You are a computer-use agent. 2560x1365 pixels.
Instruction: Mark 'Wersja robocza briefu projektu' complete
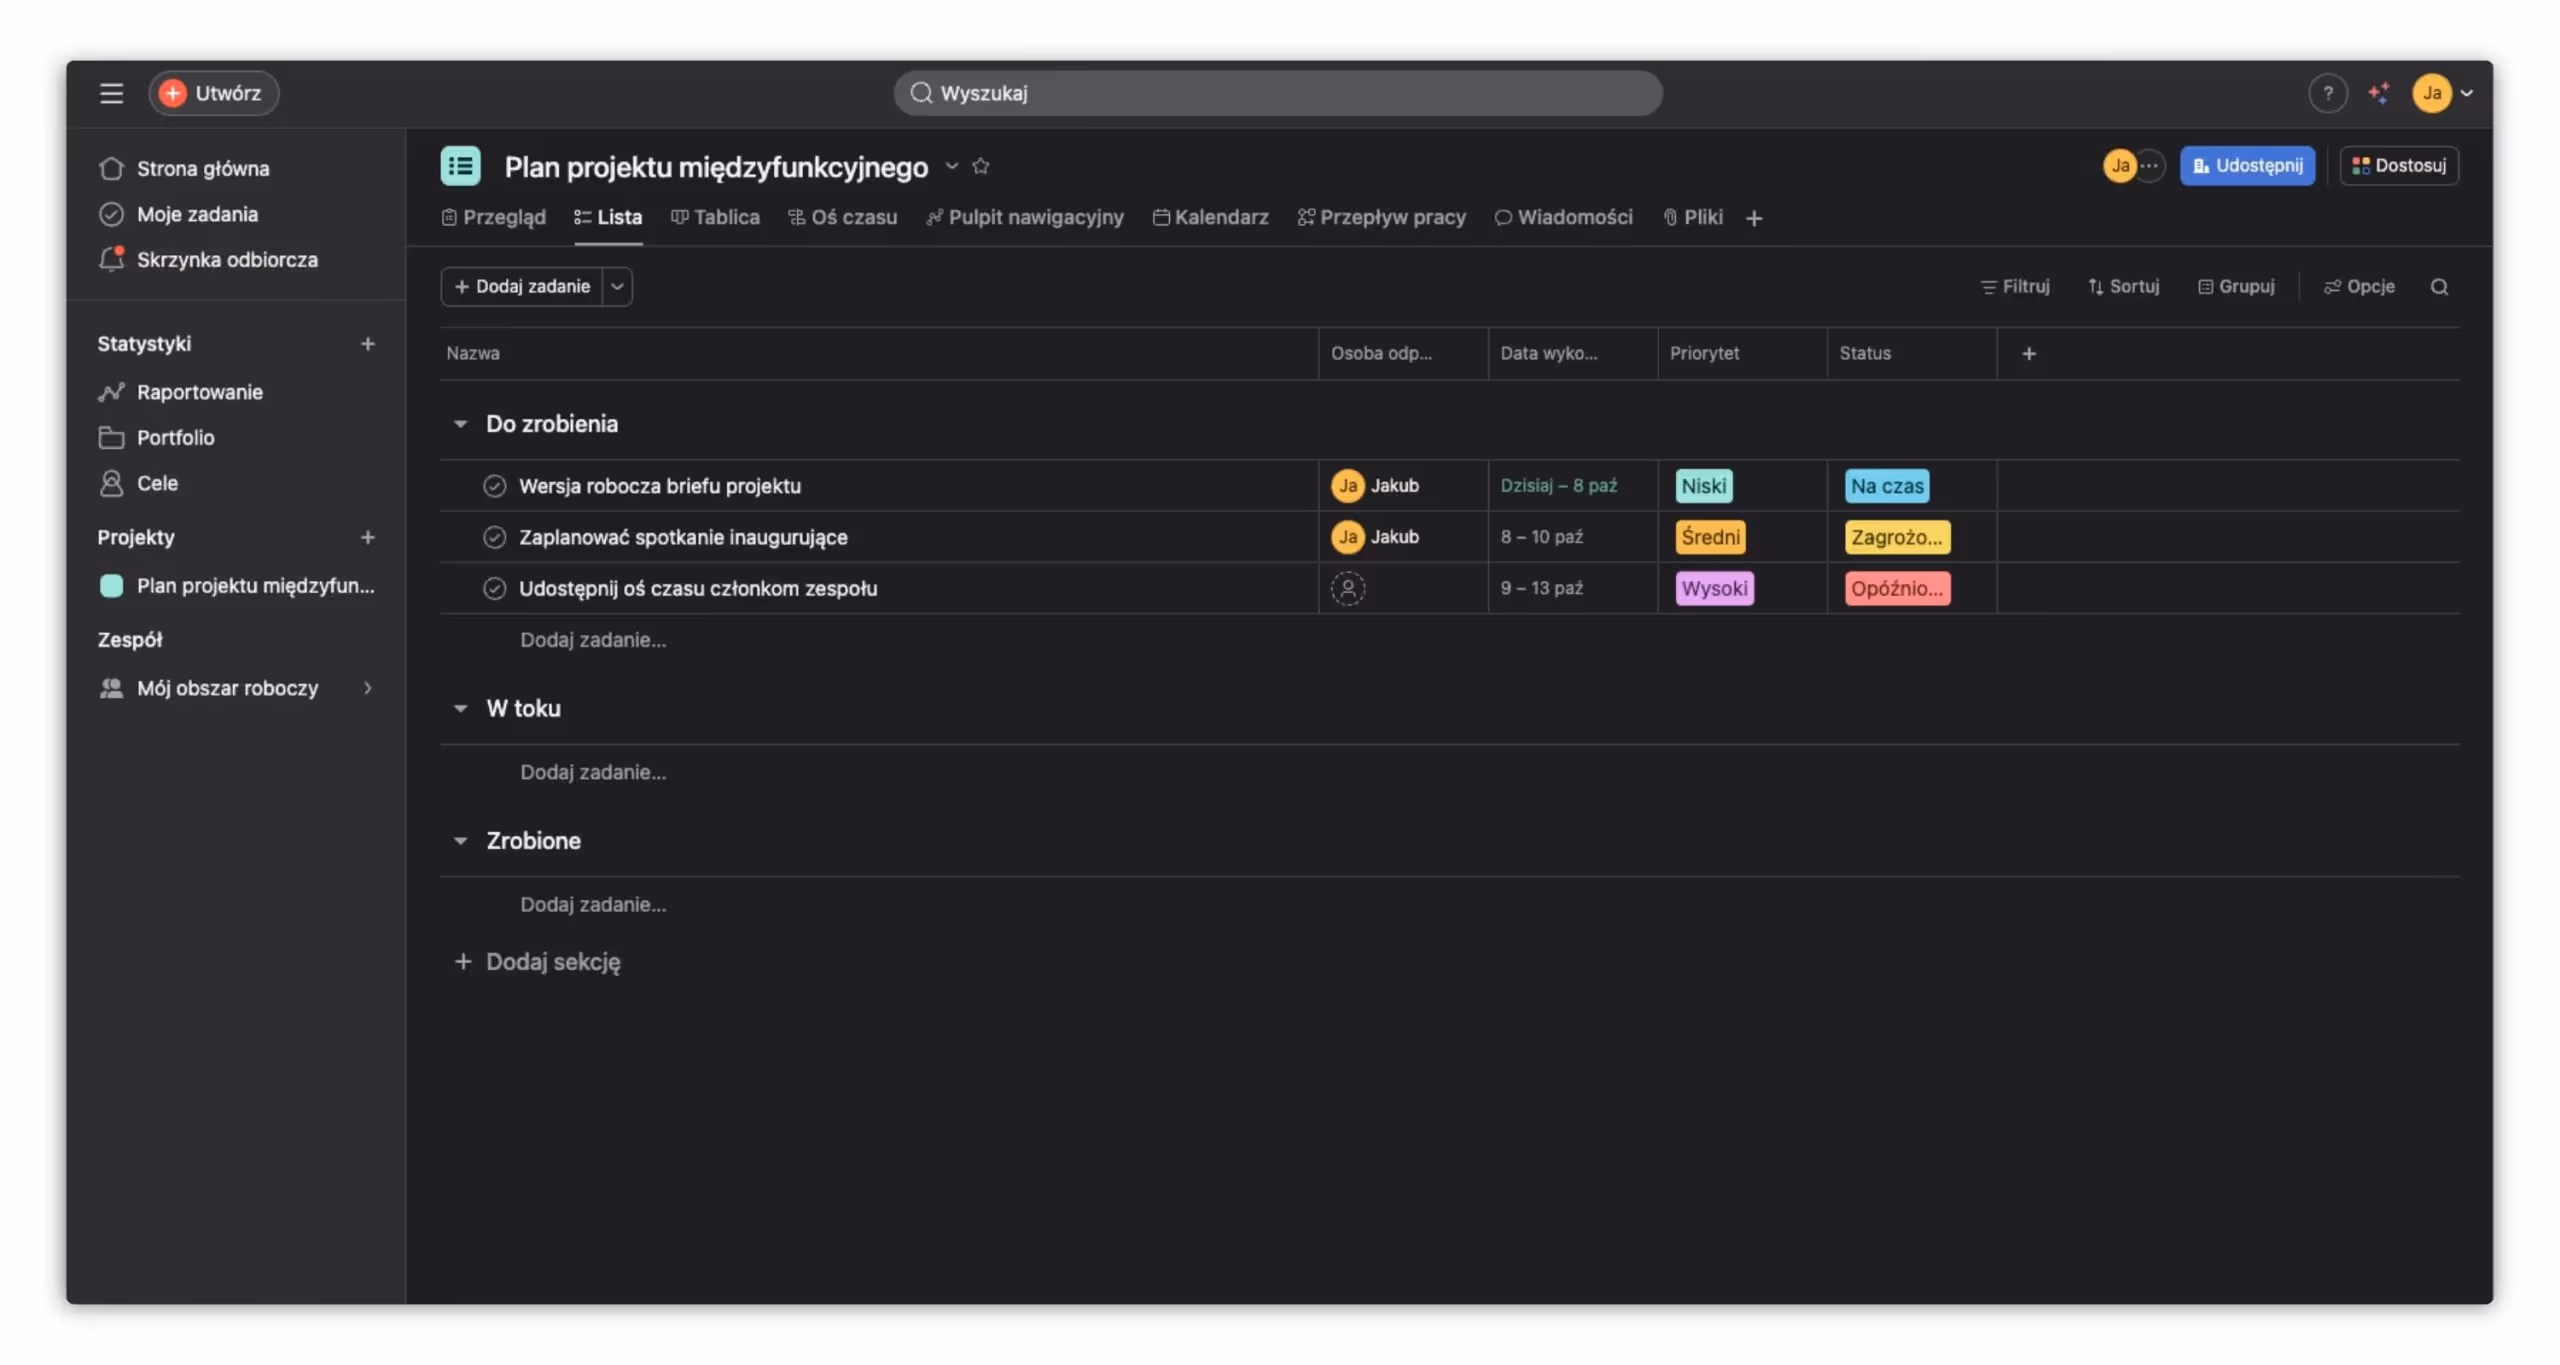click(494, 486)
